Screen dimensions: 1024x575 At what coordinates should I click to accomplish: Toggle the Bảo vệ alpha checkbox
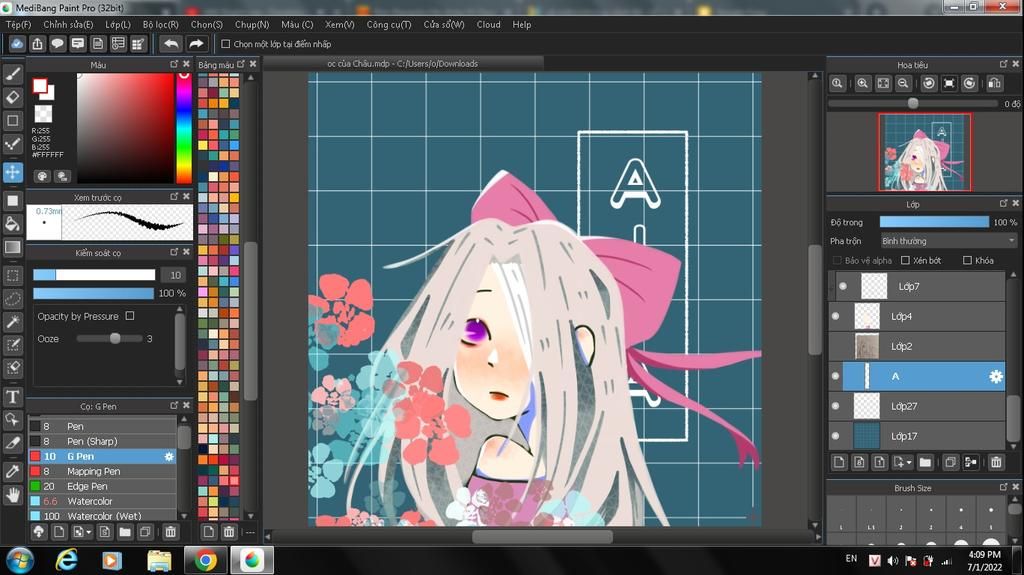(x=837, y=260)
